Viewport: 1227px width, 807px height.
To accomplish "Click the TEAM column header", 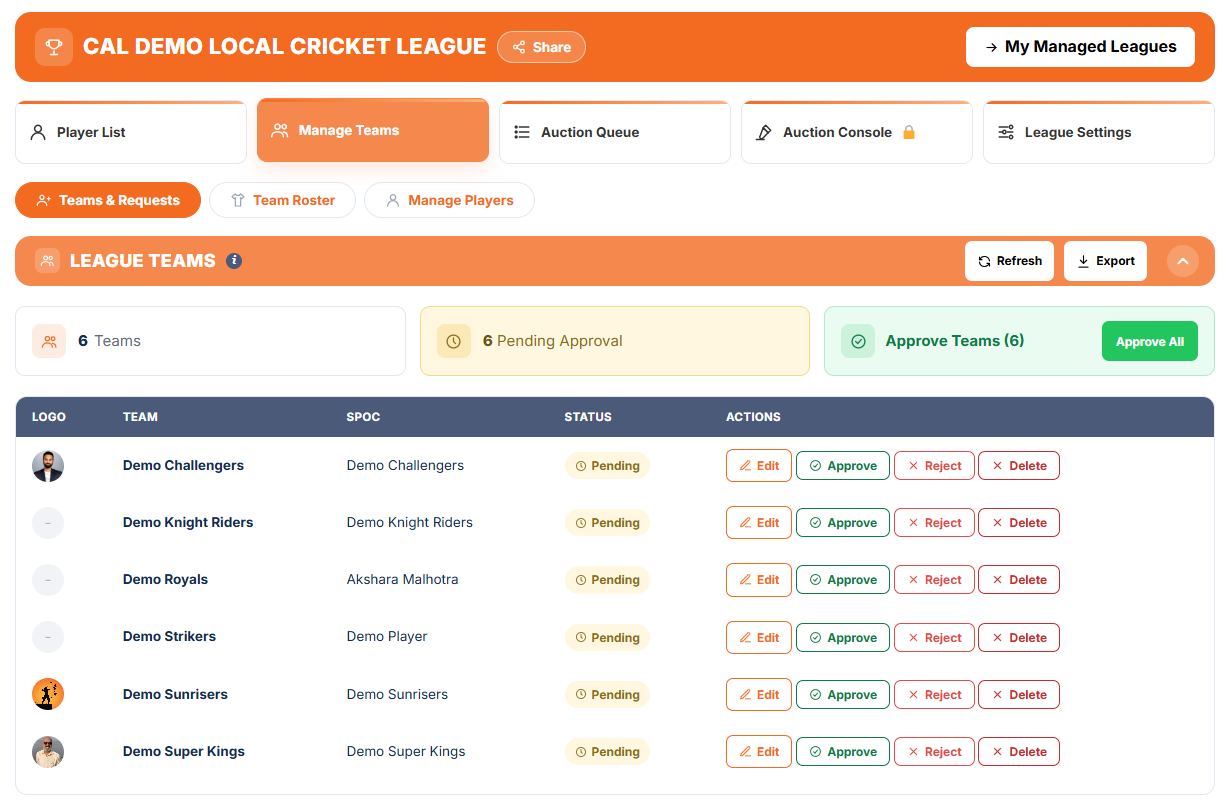I will click(140, 417).
